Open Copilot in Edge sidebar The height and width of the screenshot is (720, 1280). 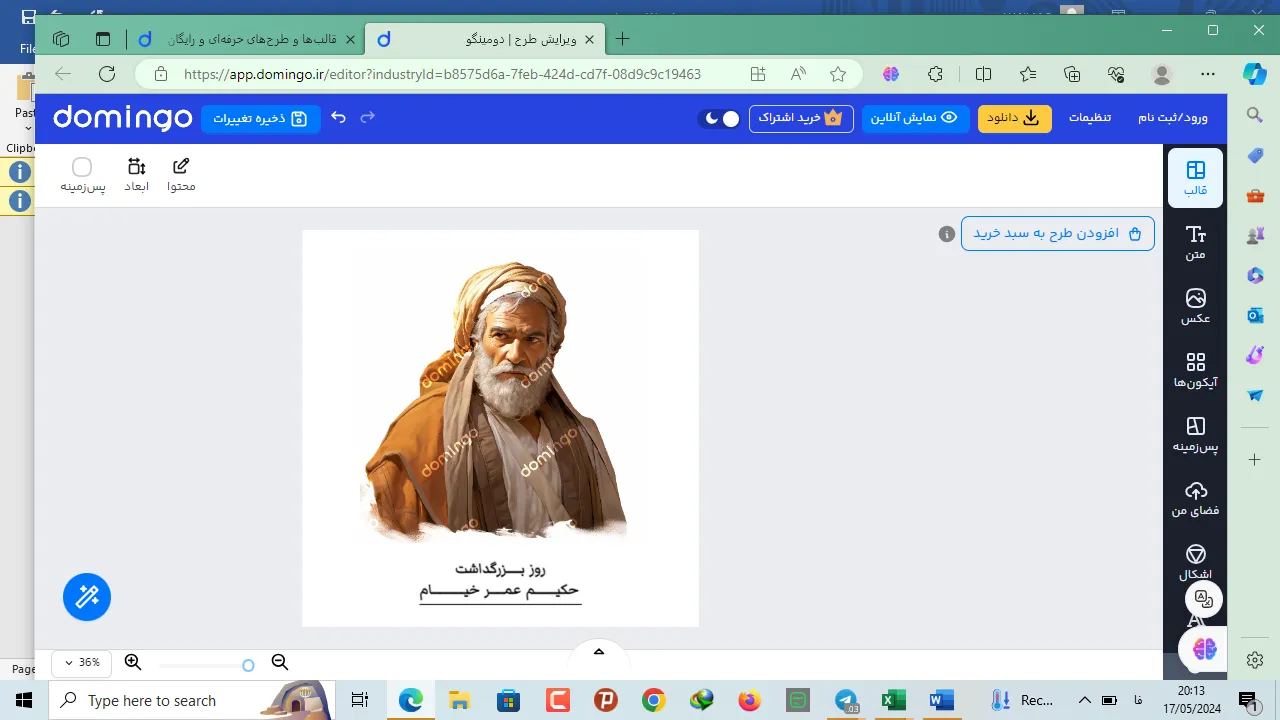coord(1255,74)
